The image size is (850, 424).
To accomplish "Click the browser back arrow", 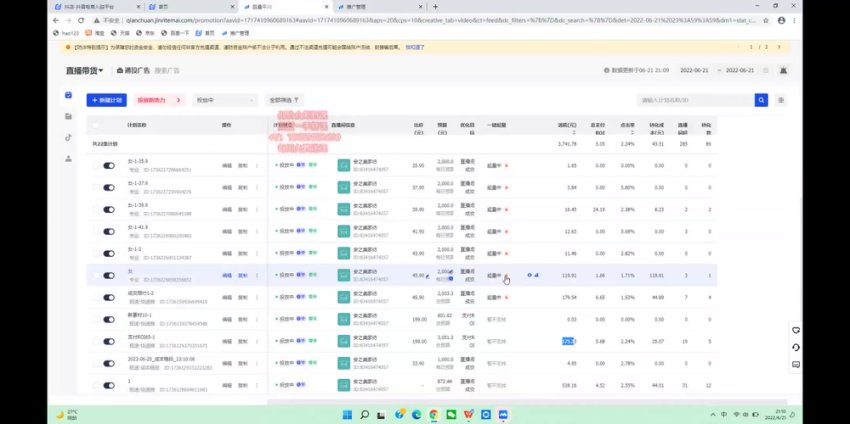I will point(56,20).
